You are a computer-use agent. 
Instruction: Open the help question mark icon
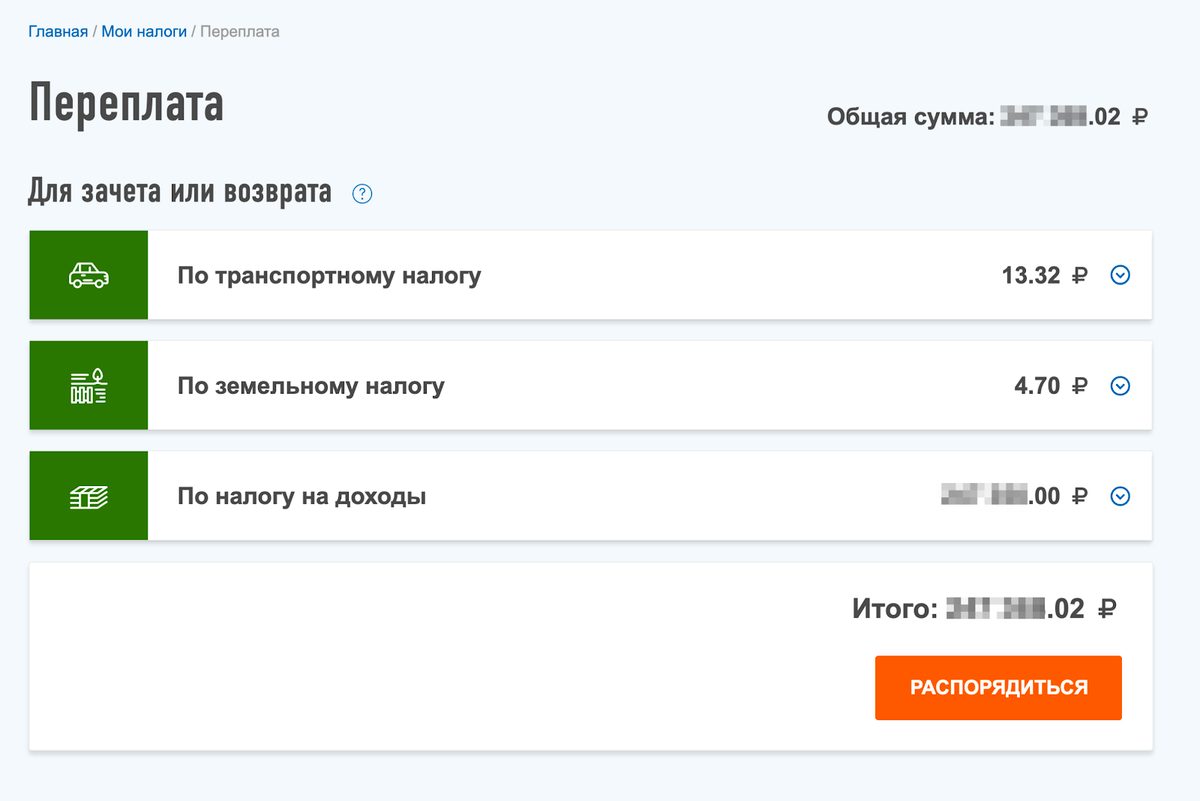[362, 194]
